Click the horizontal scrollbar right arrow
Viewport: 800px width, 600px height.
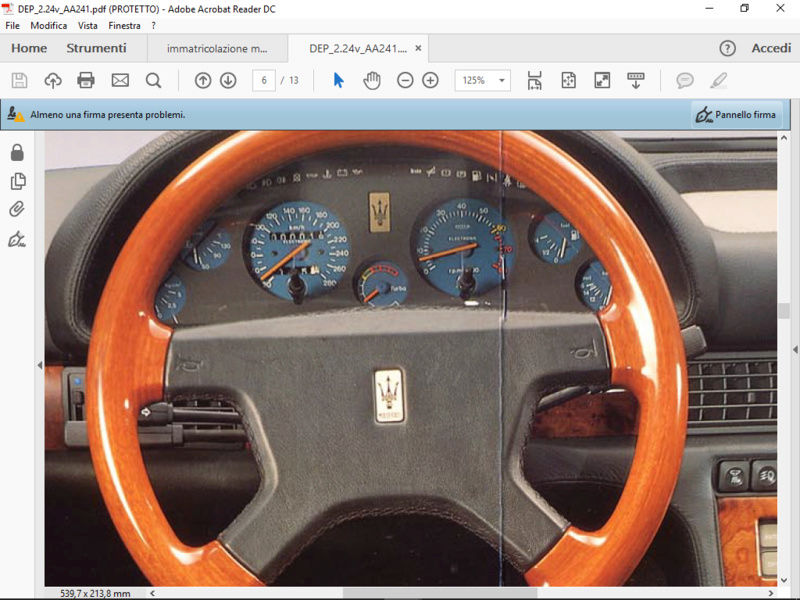[x=771, y=593]
